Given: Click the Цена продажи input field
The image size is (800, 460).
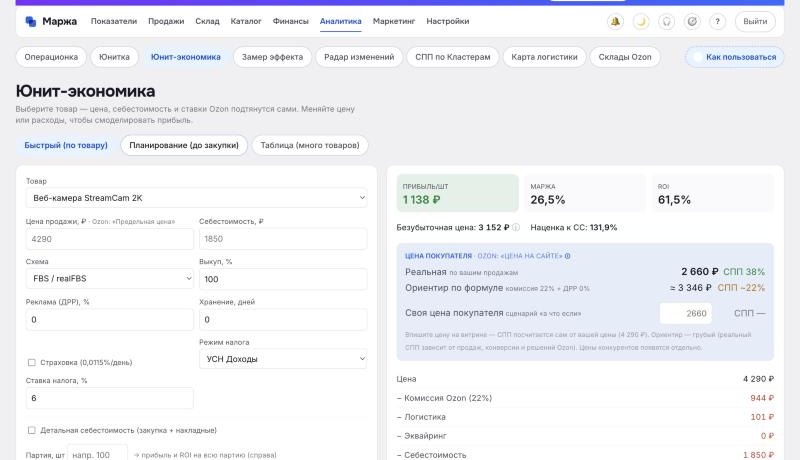Looking at the screenshot, I should tap(110, 239).
